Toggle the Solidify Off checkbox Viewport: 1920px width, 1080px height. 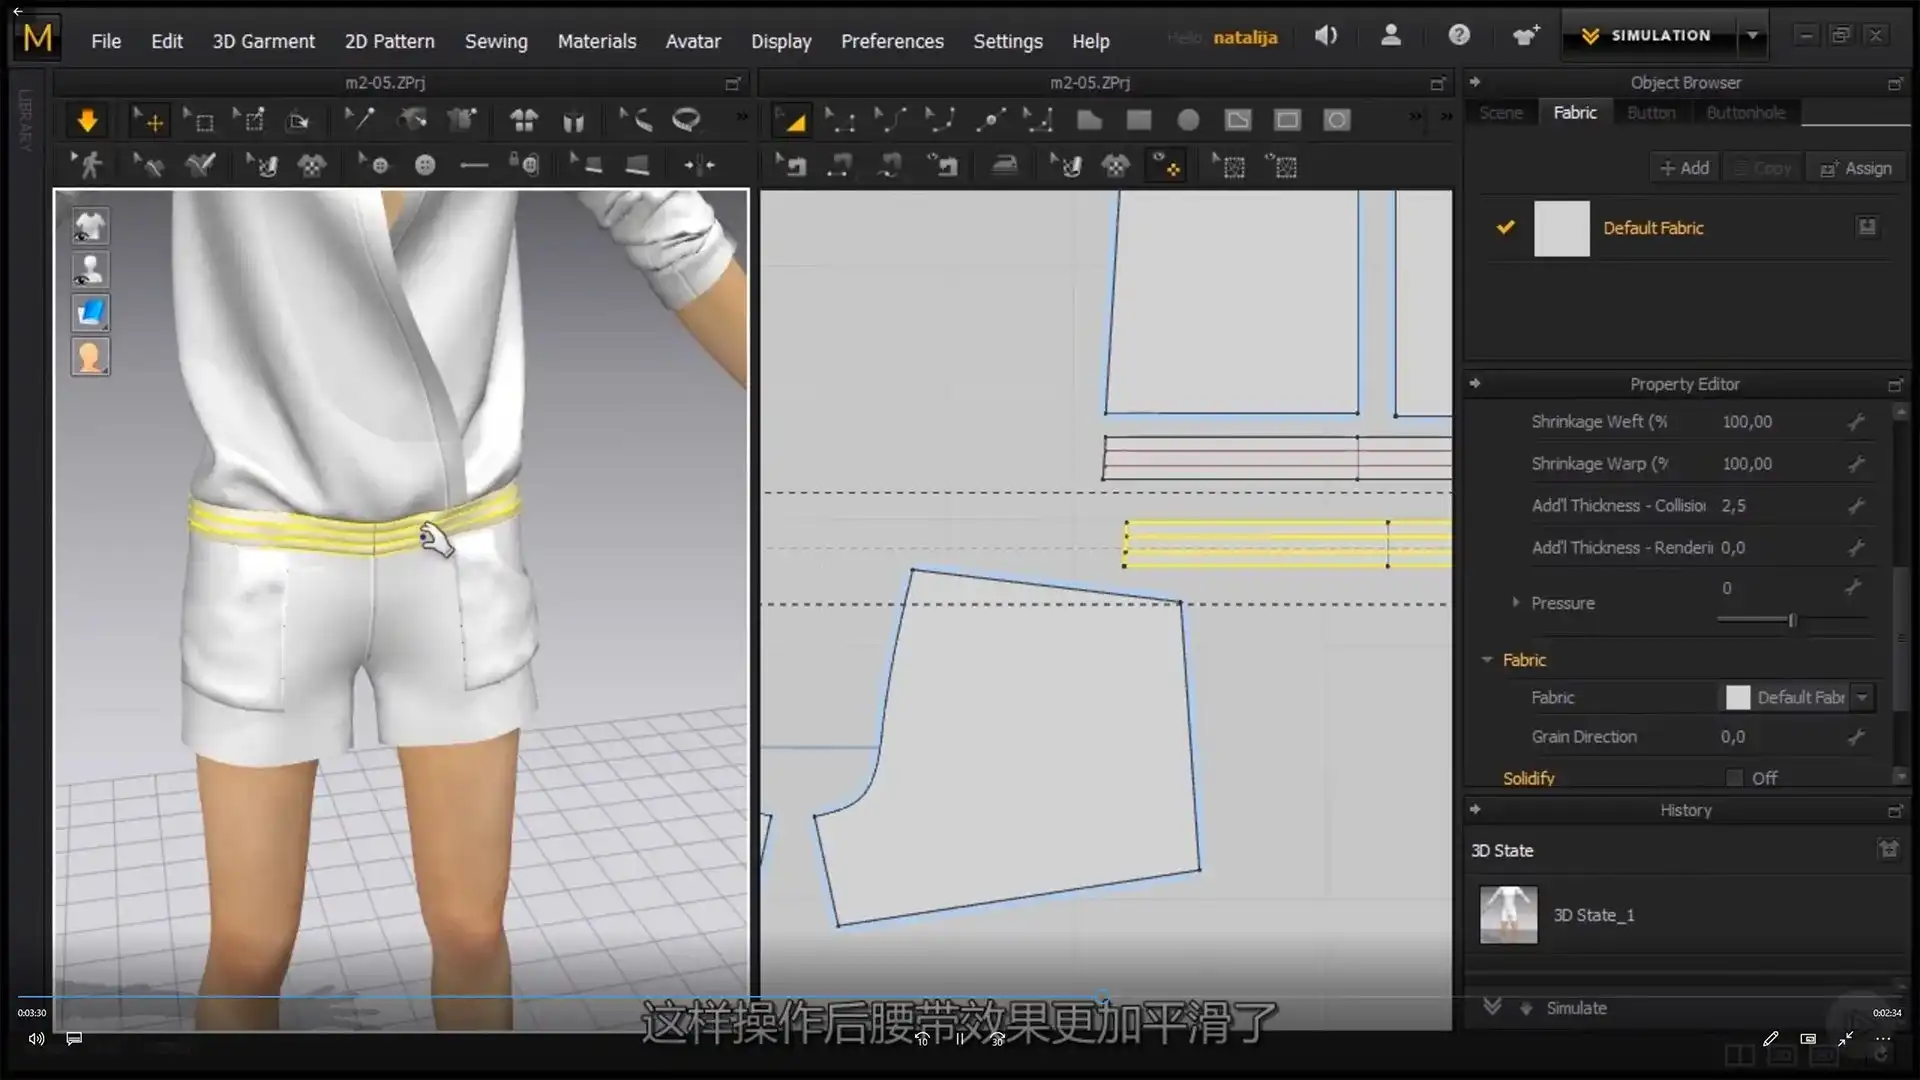pos(1735,778)
